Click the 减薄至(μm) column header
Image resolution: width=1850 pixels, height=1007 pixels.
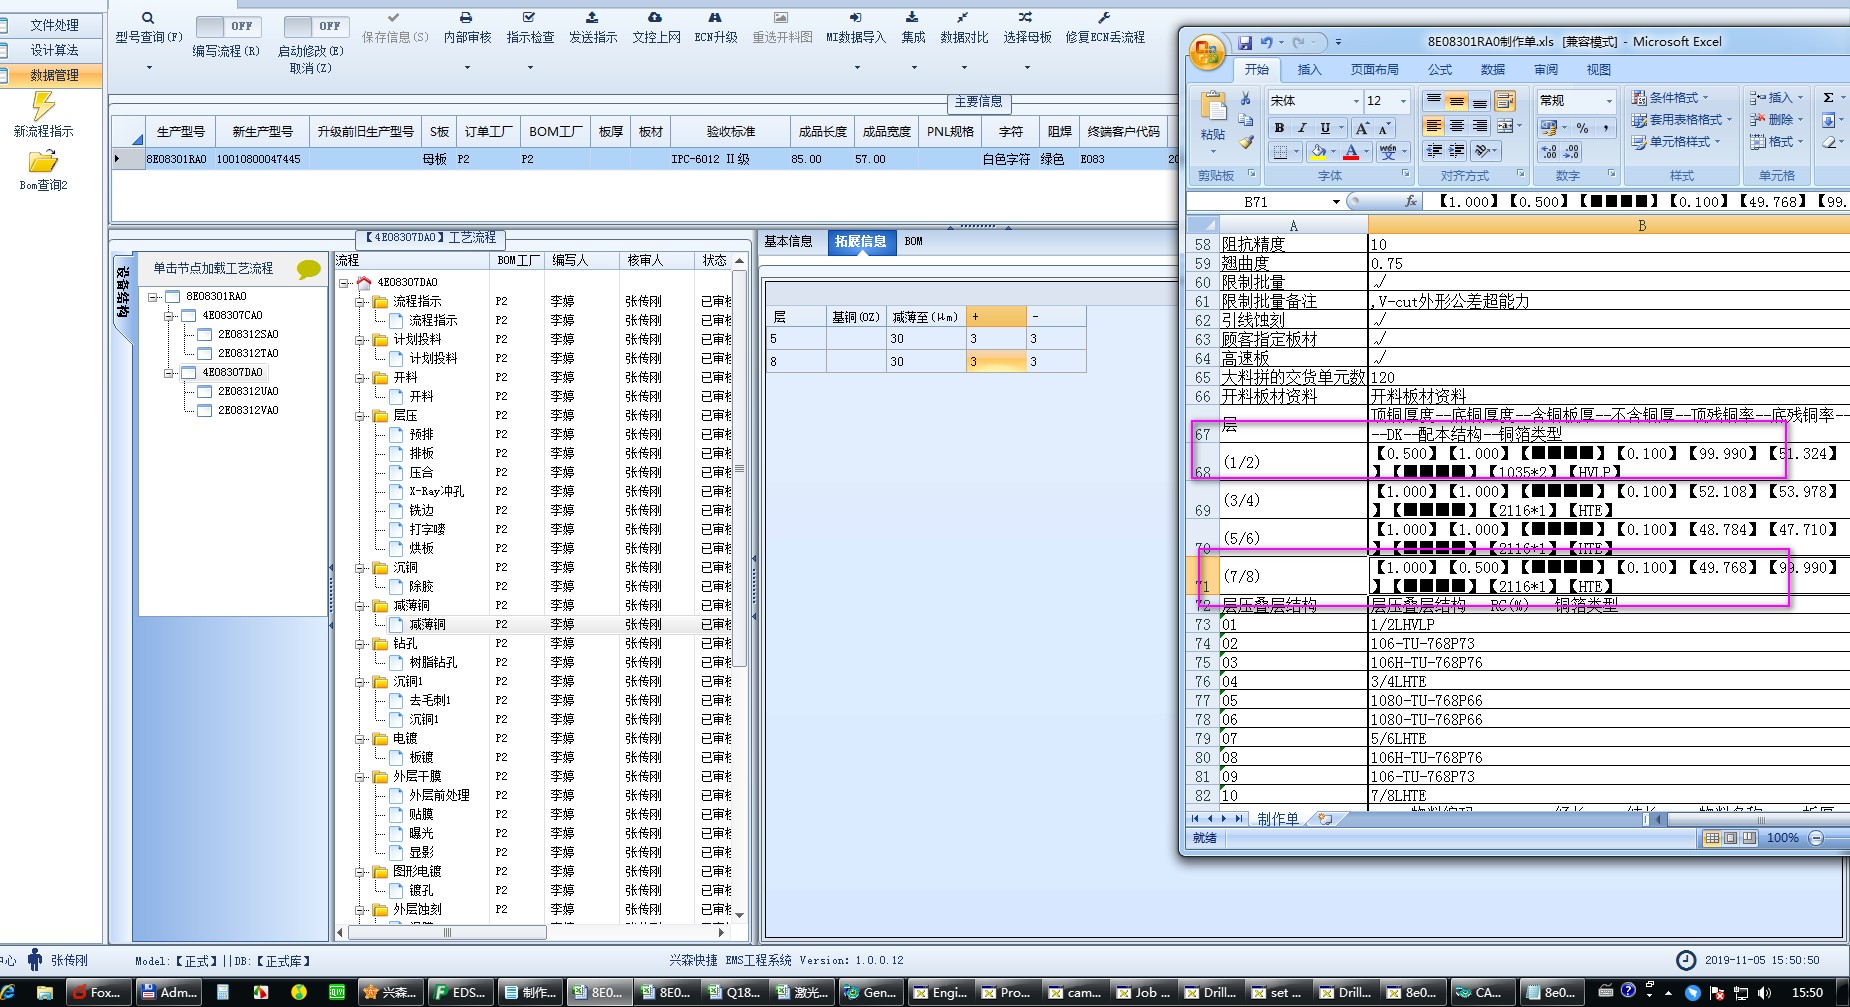click(x=925, y=317)
